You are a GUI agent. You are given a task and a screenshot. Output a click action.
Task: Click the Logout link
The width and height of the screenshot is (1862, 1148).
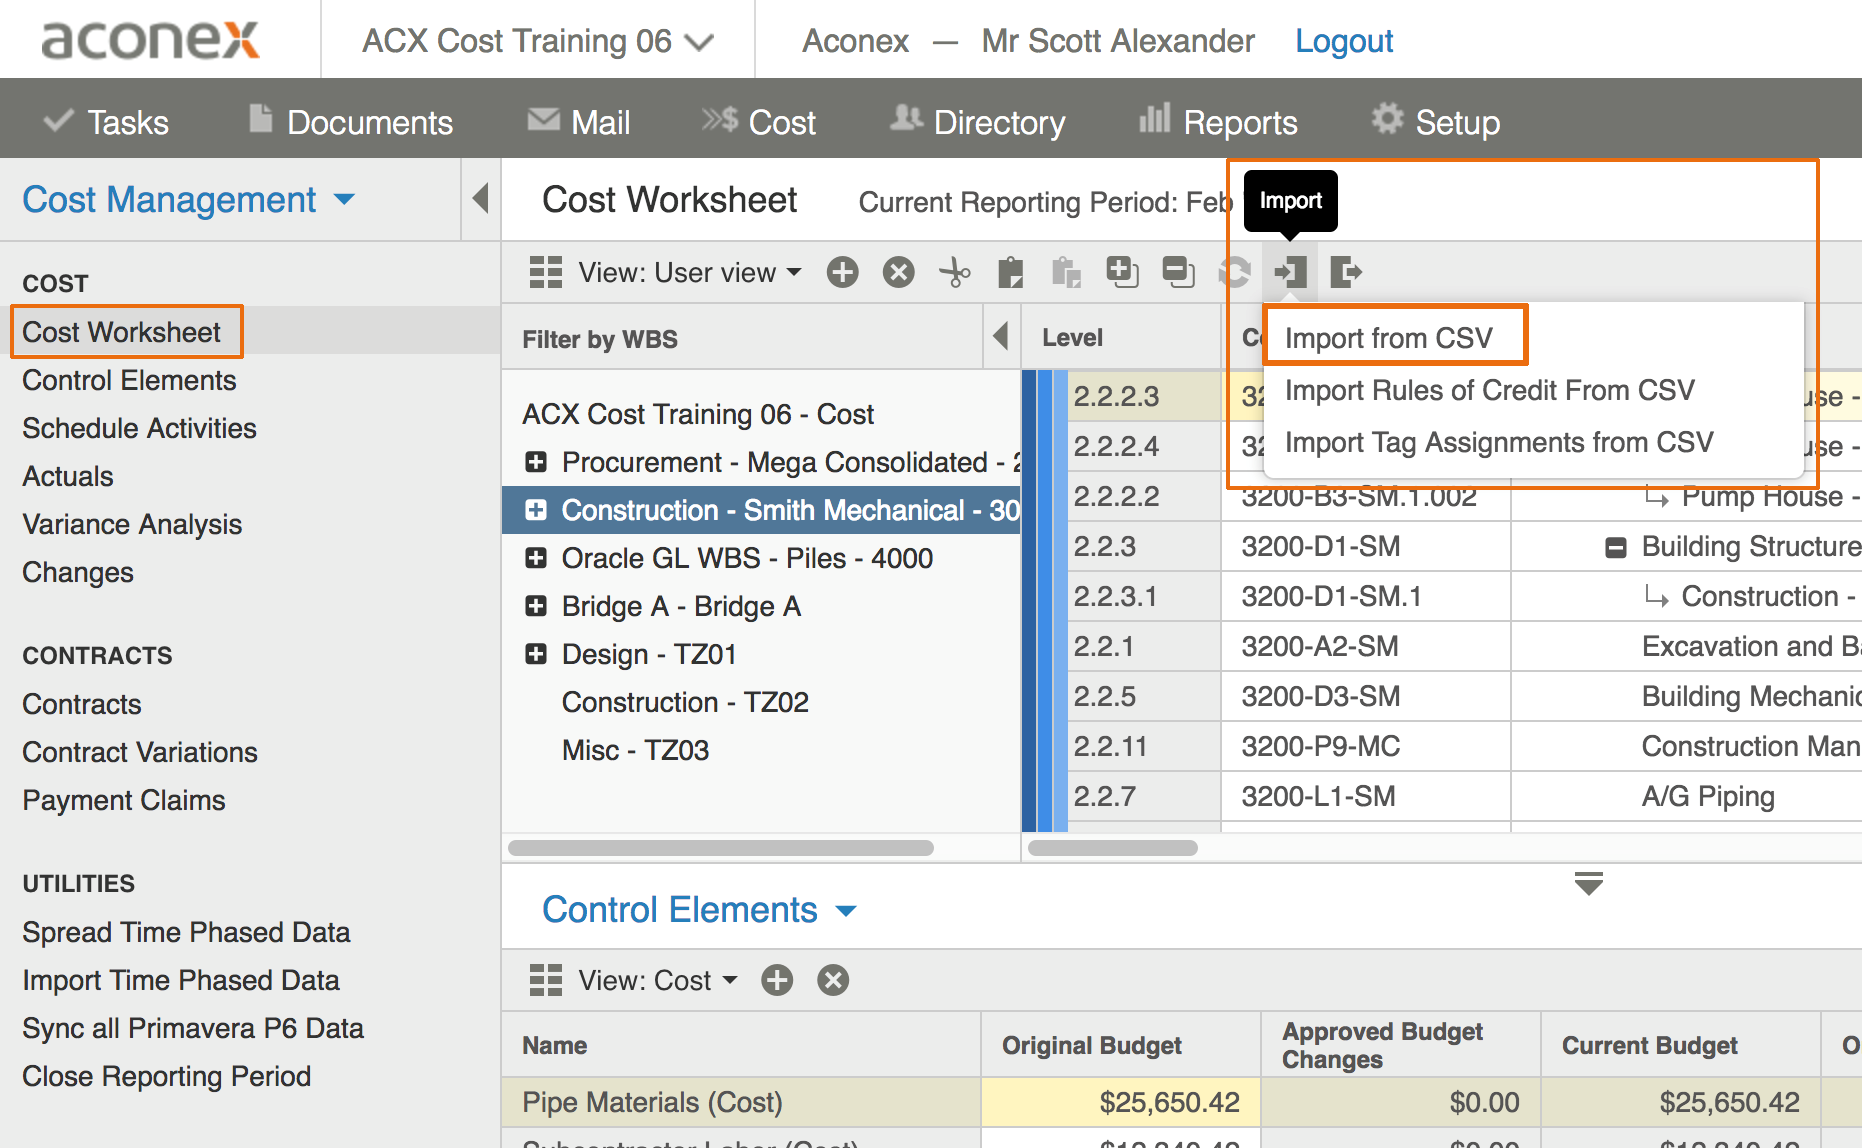1344,41
